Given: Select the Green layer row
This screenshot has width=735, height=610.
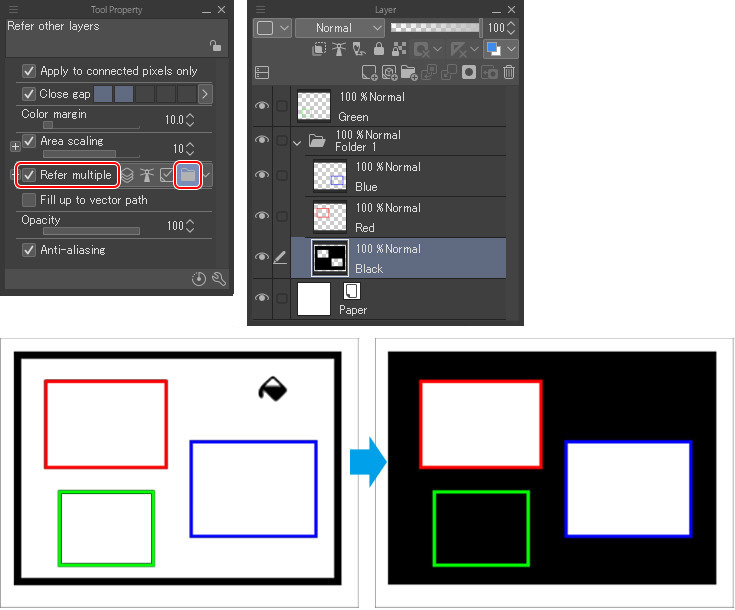Looking at the screenshot, I should (398, 106).
